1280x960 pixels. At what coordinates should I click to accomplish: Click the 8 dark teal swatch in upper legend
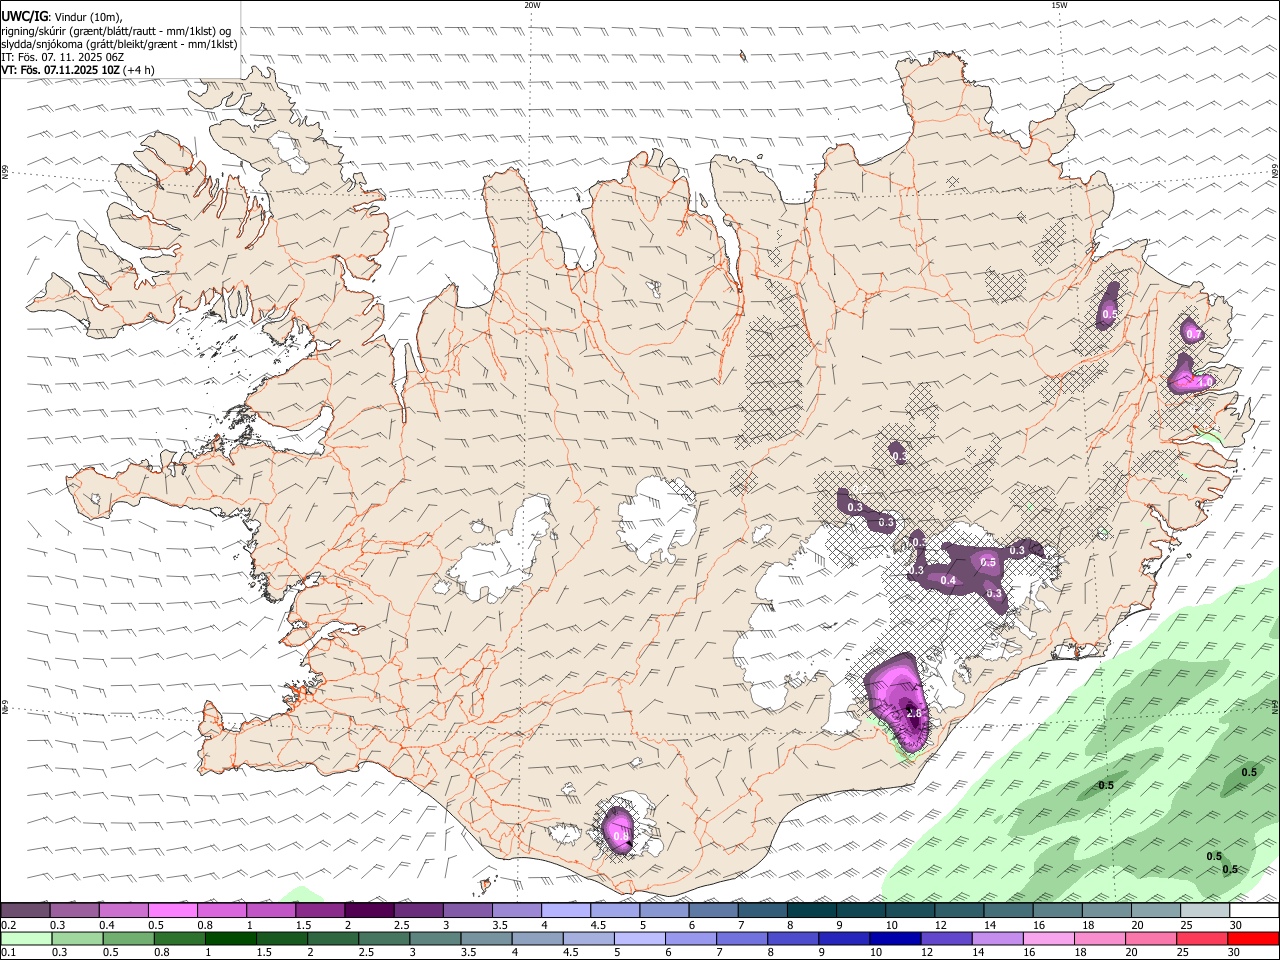click(811, 910)
